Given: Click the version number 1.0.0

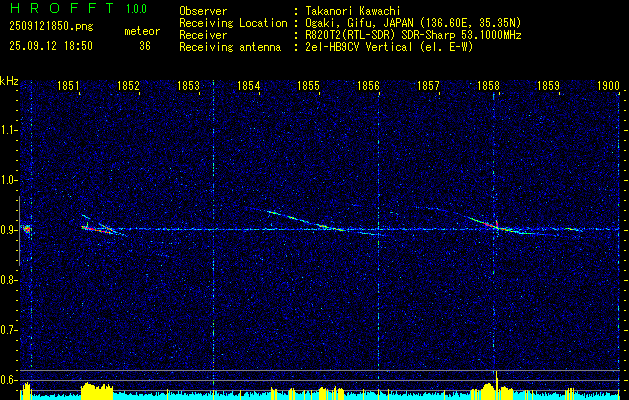Looking at the screenshot, I should (136, 9).
